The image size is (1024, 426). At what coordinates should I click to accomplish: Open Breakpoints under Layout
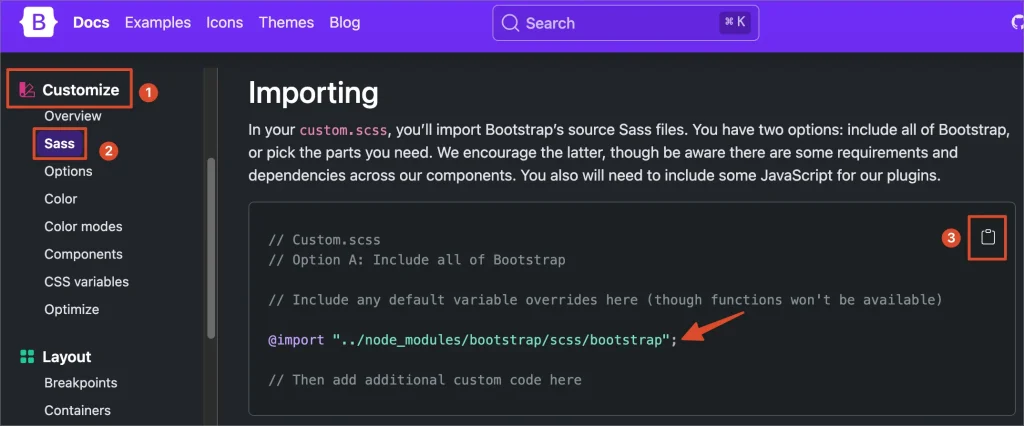80,383
